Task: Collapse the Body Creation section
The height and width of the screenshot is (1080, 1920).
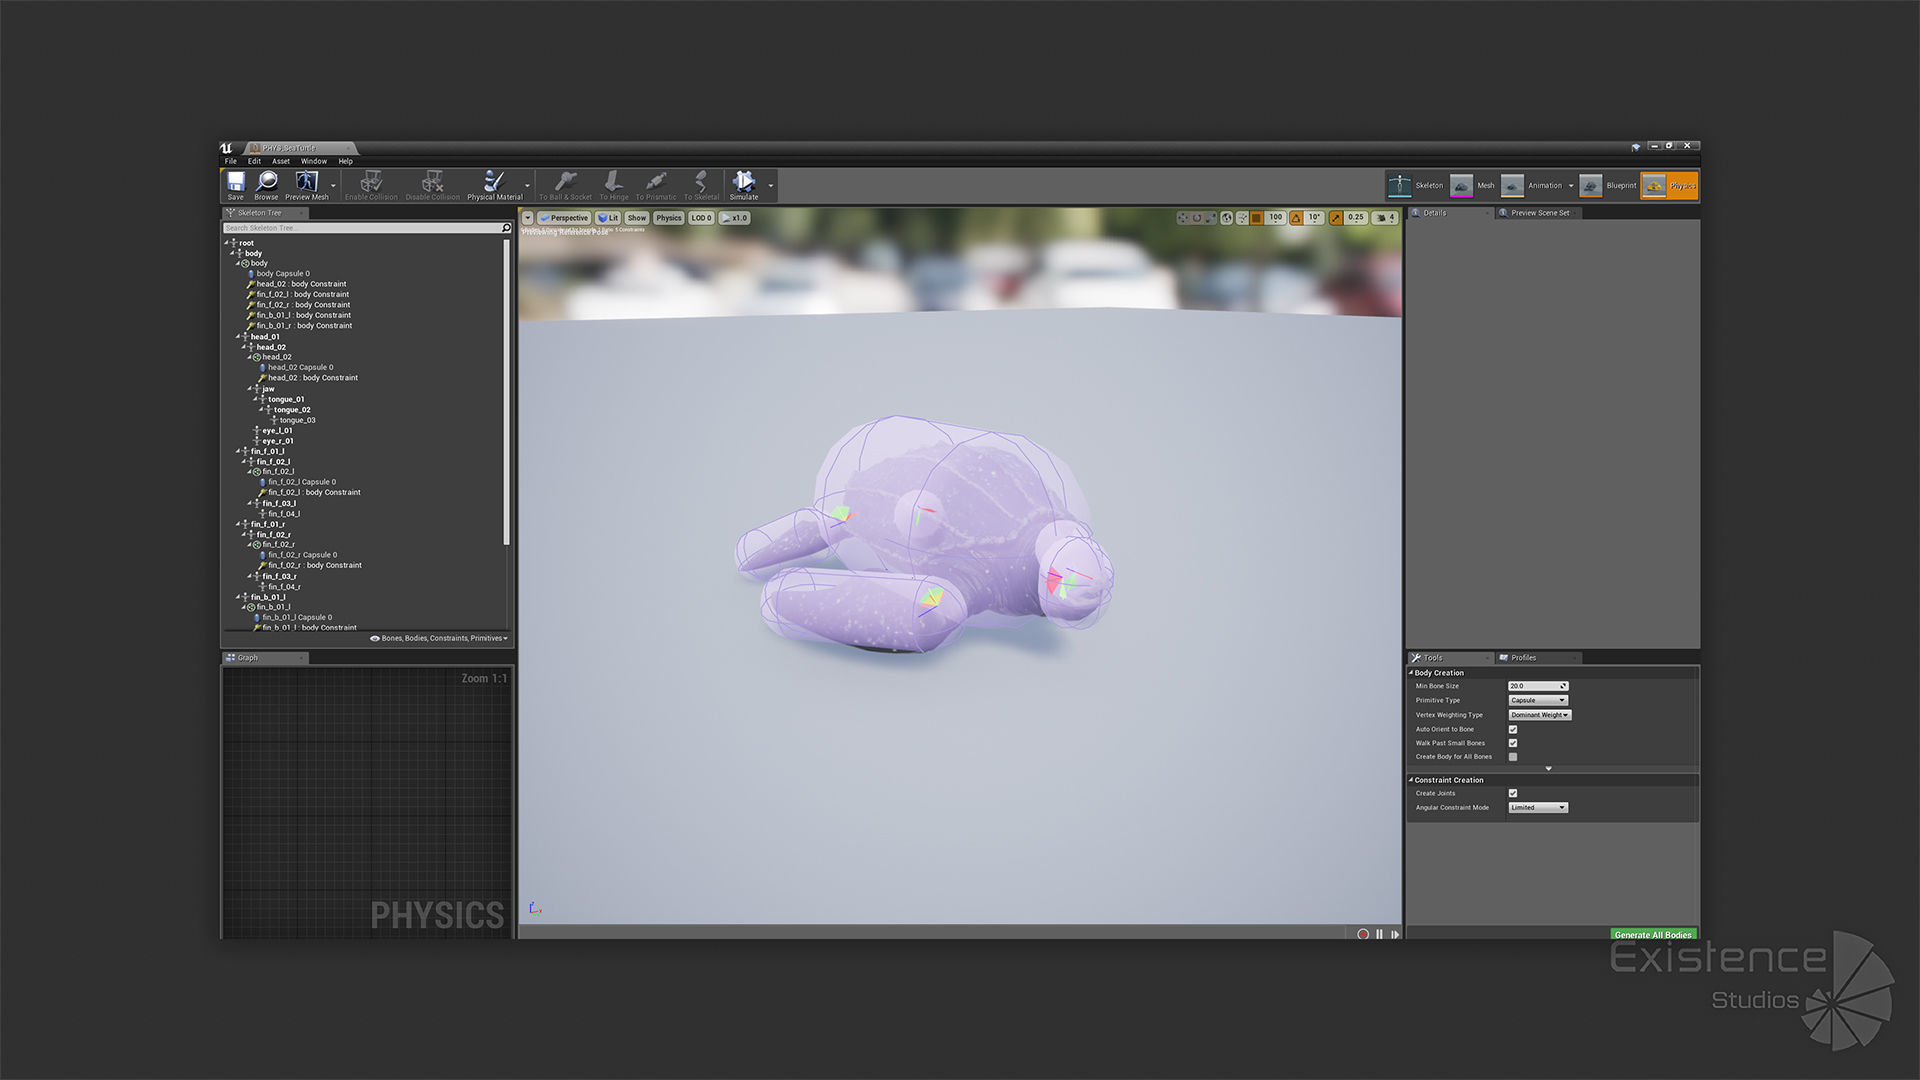Action: pos(1412,673)
